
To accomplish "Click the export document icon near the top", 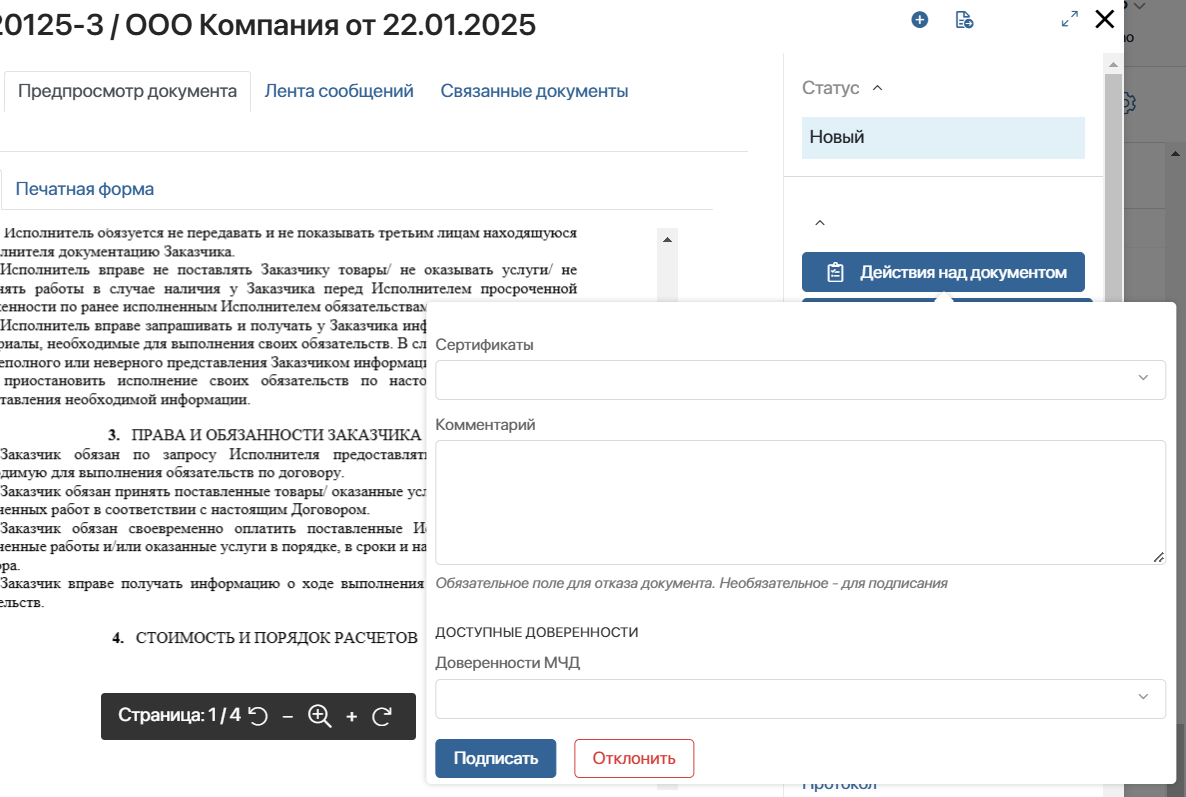I will 964,19.
